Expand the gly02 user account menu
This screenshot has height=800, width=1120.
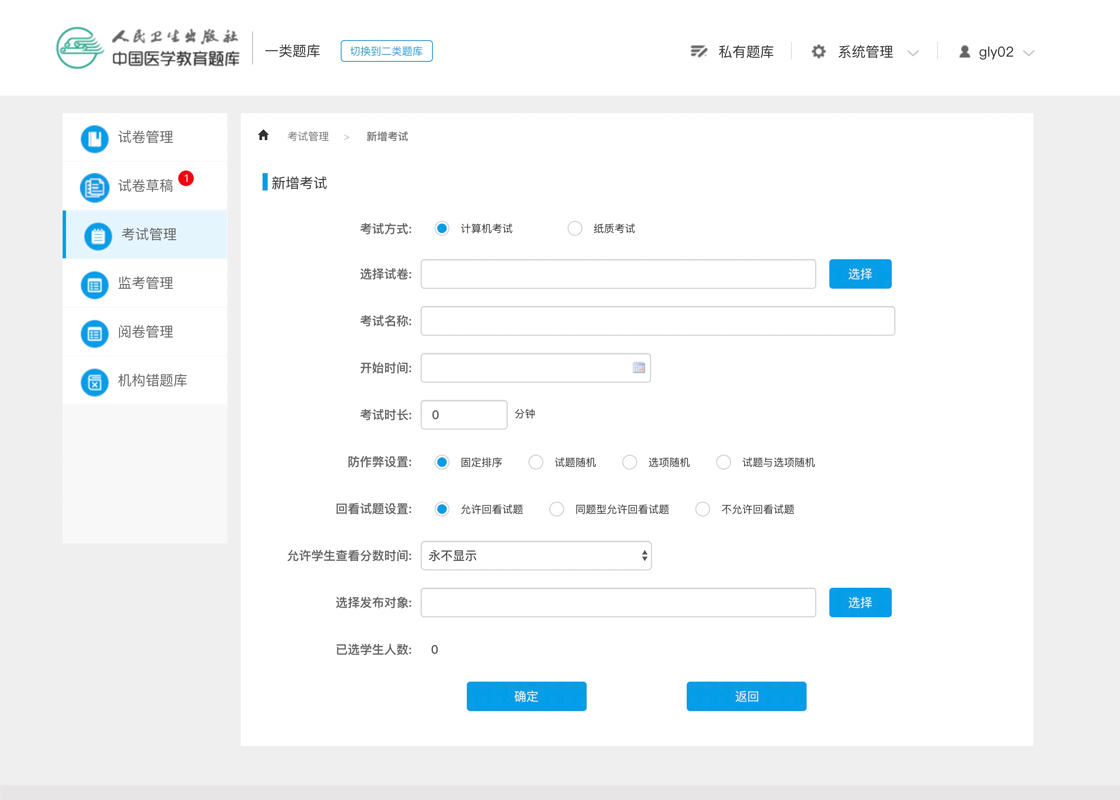pos(996,52)
